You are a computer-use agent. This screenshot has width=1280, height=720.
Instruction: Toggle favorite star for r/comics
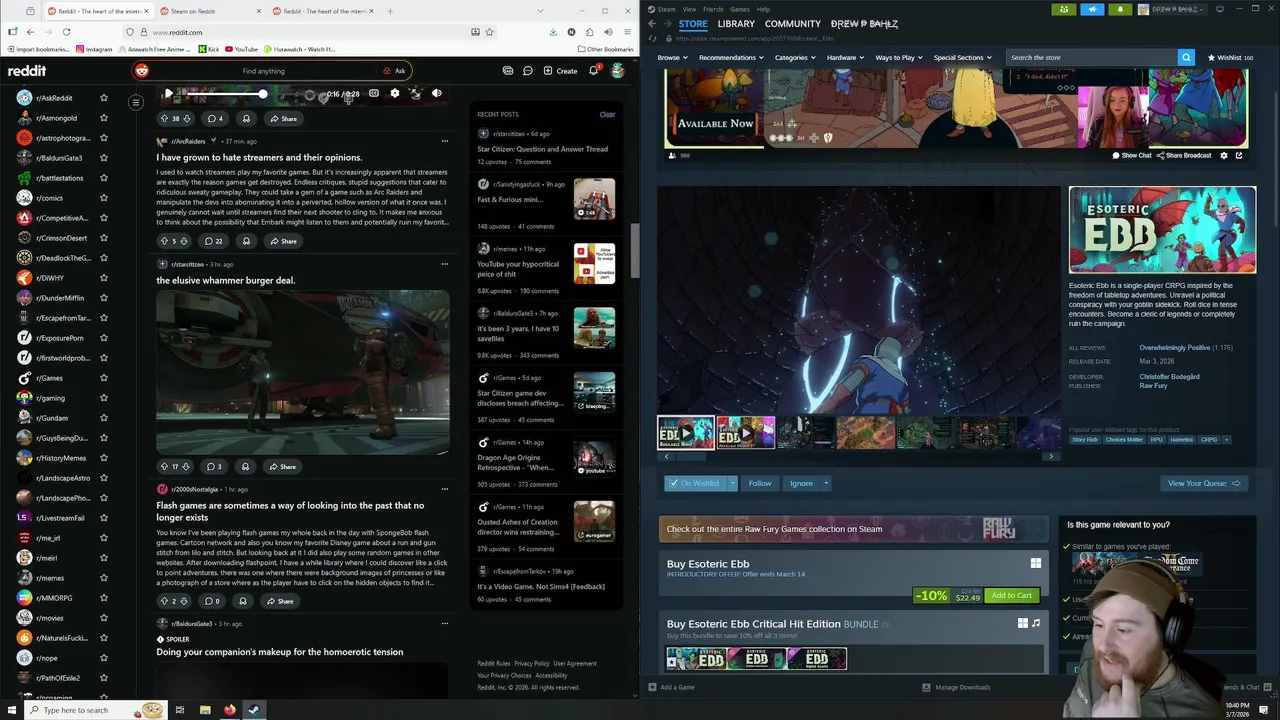[103, 198]
